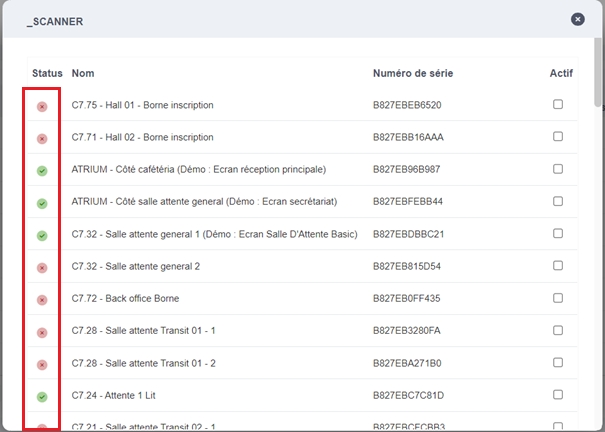The image size is (605, 432).
Task: Click red status icon for Transit 01 - 1
Action: (42, 333)
